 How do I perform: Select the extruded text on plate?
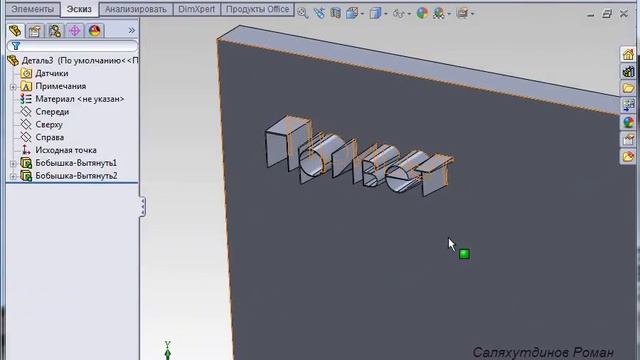tap(359, 157)
